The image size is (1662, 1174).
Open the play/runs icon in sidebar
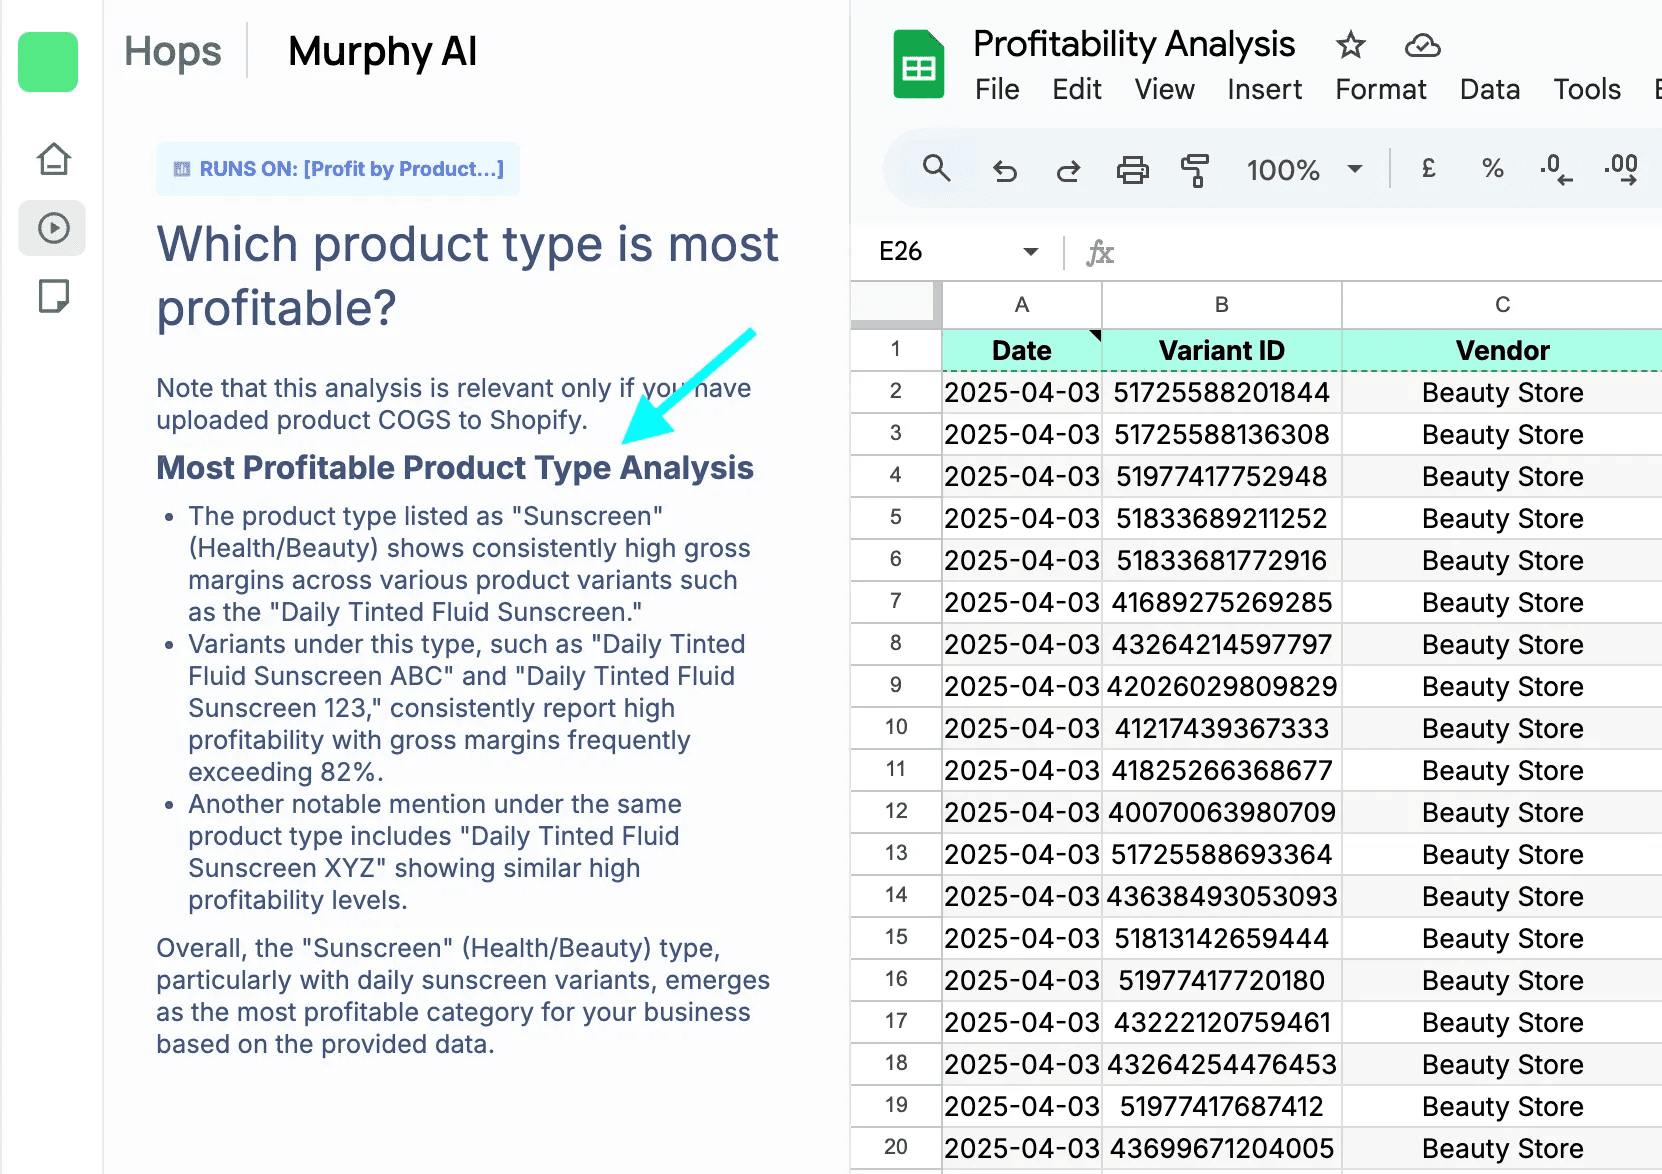click(53, 228)
